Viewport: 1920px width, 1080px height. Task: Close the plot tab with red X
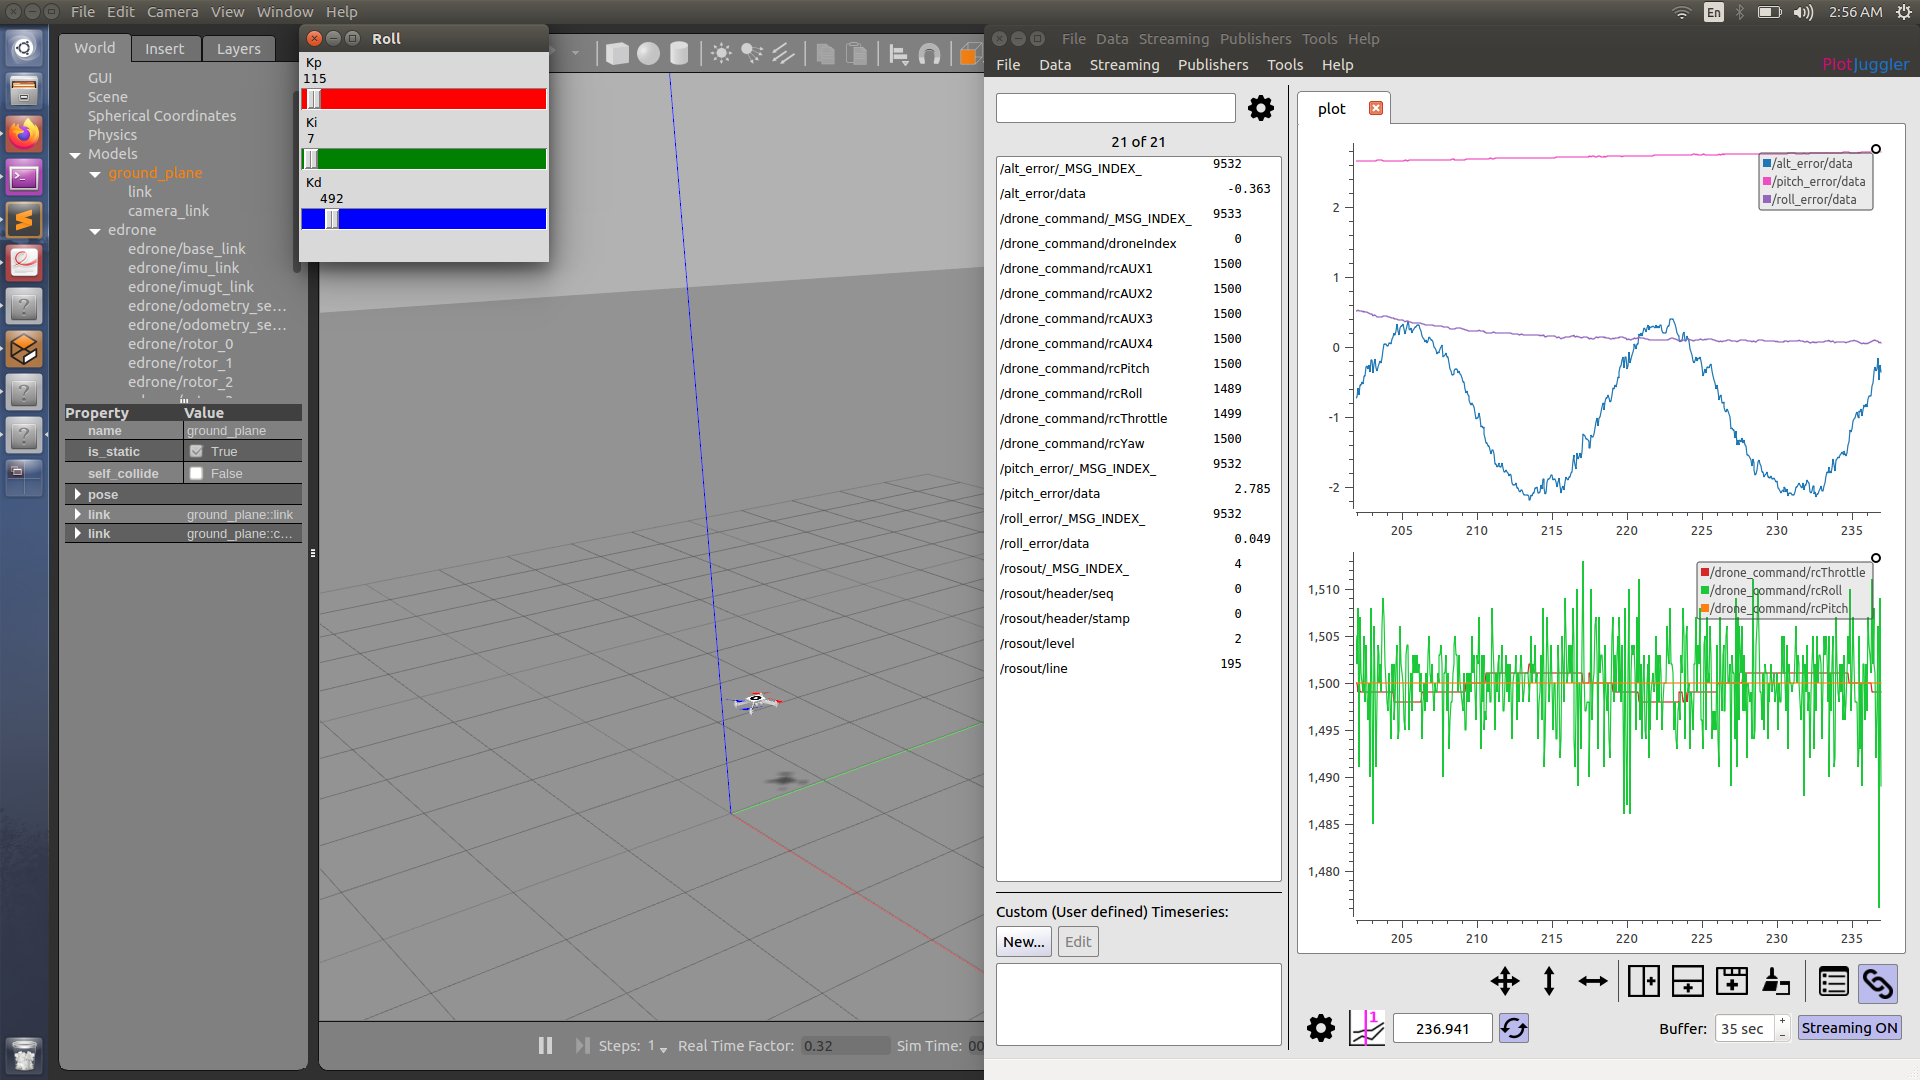point(1376,108)
